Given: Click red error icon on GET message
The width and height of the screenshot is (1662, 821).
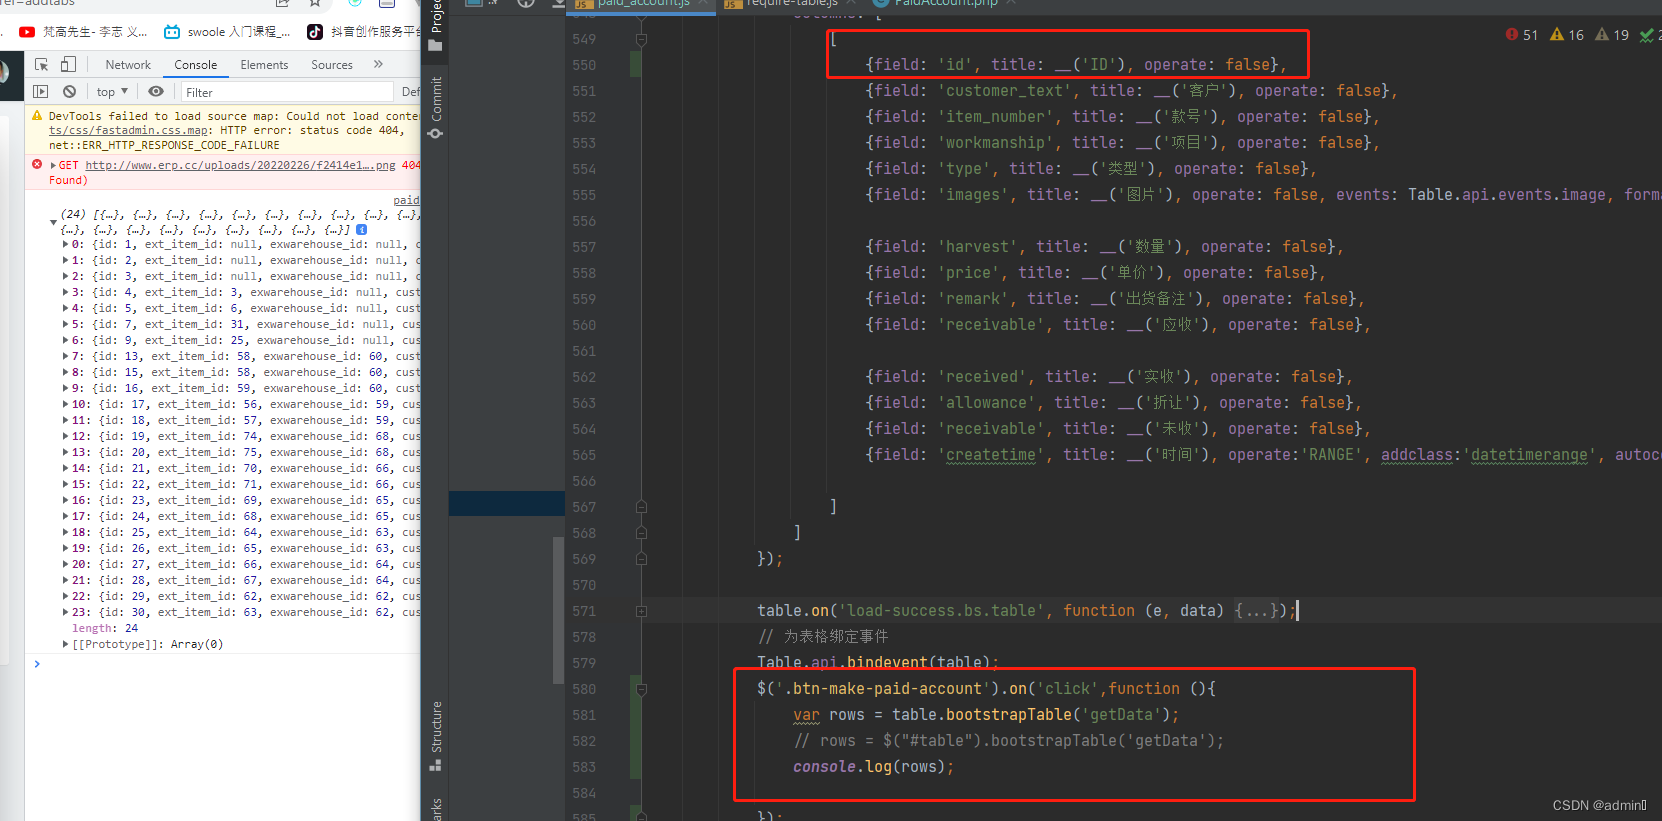Looking at the screenshot, I should coord(37,165).
